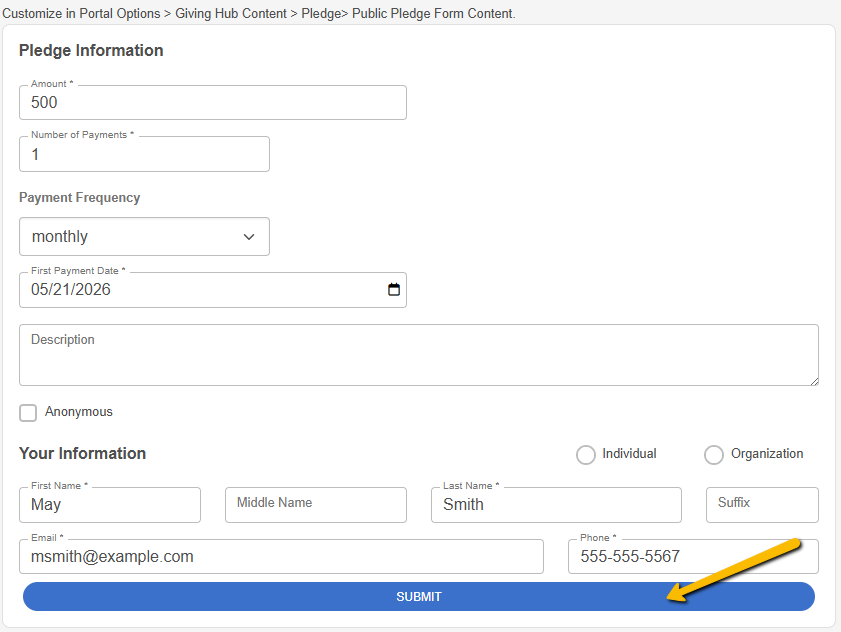Click into the Description text area
Image resolution: width=841 pixels, height=632 pixels.
point(419,355)
